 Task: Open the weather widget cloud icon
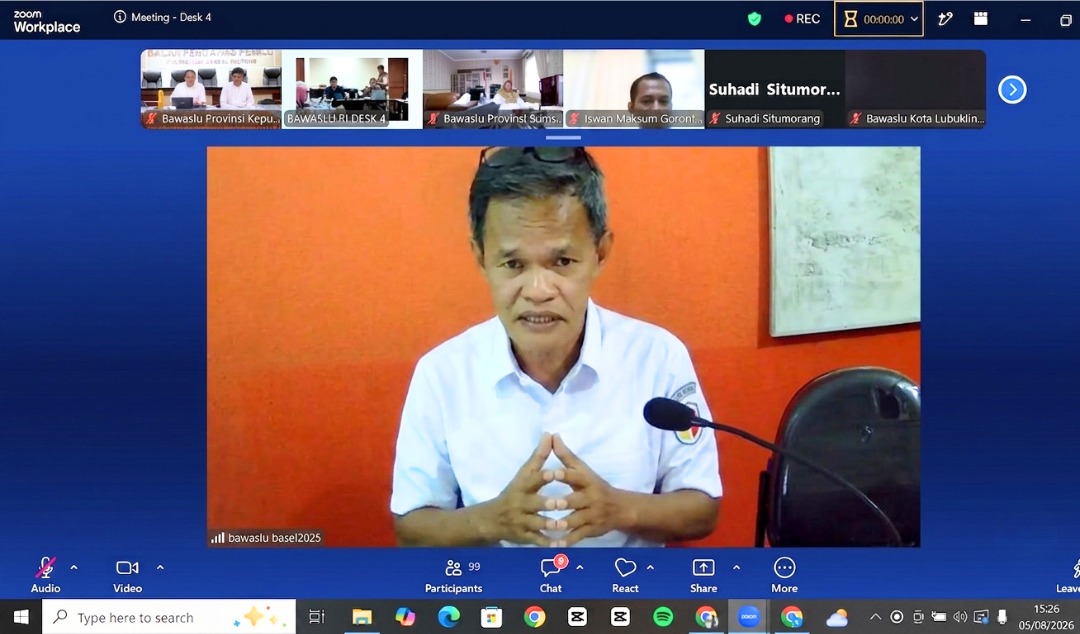837,618
